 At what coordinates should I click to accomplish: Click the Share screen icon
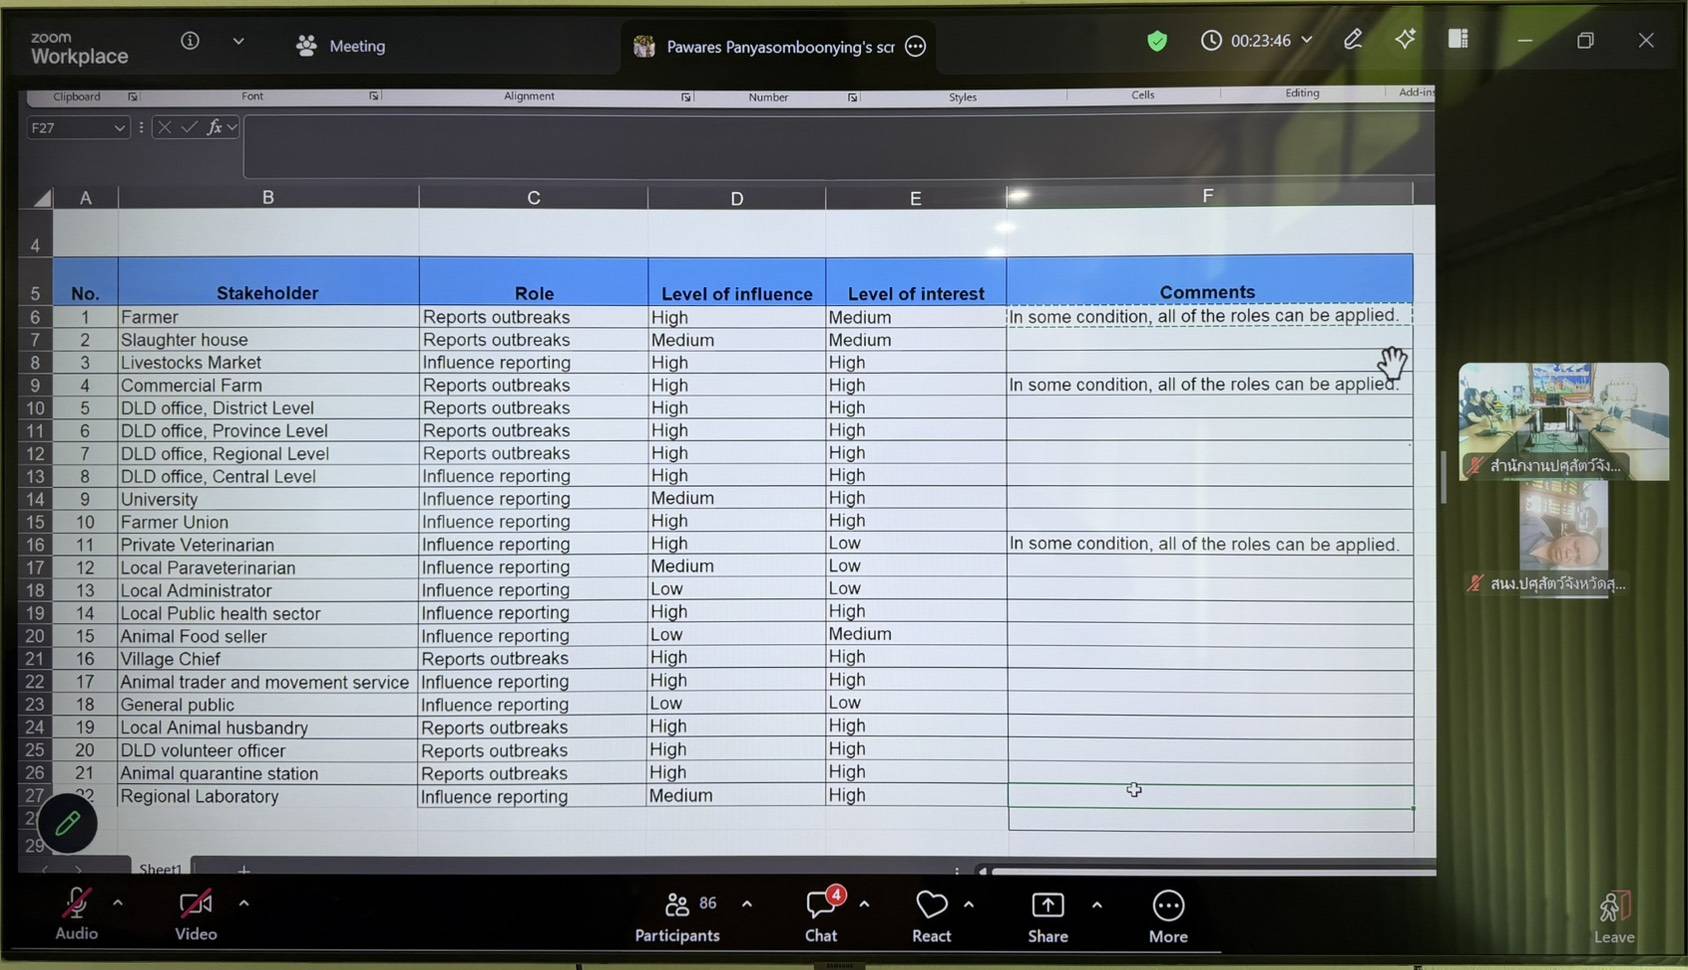tap(1047, 905)
